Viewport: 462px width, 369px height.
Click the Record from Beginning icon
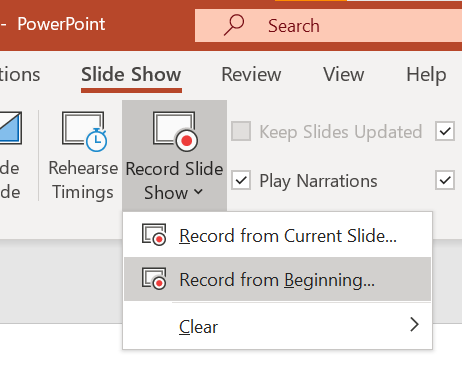point(154,279)
